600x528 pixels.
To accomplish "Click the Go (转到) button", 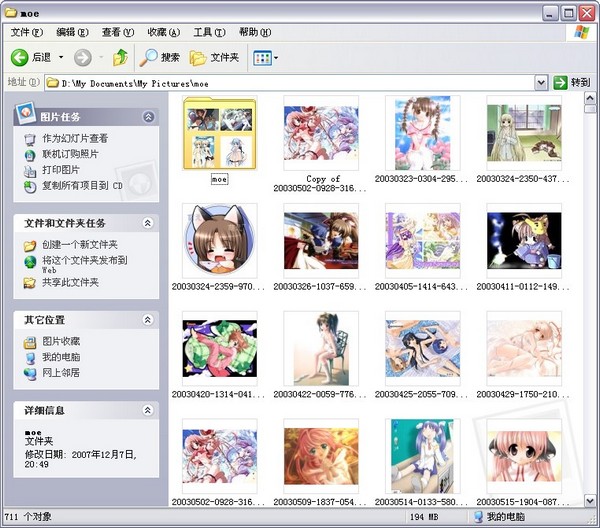I will point(572,82).
